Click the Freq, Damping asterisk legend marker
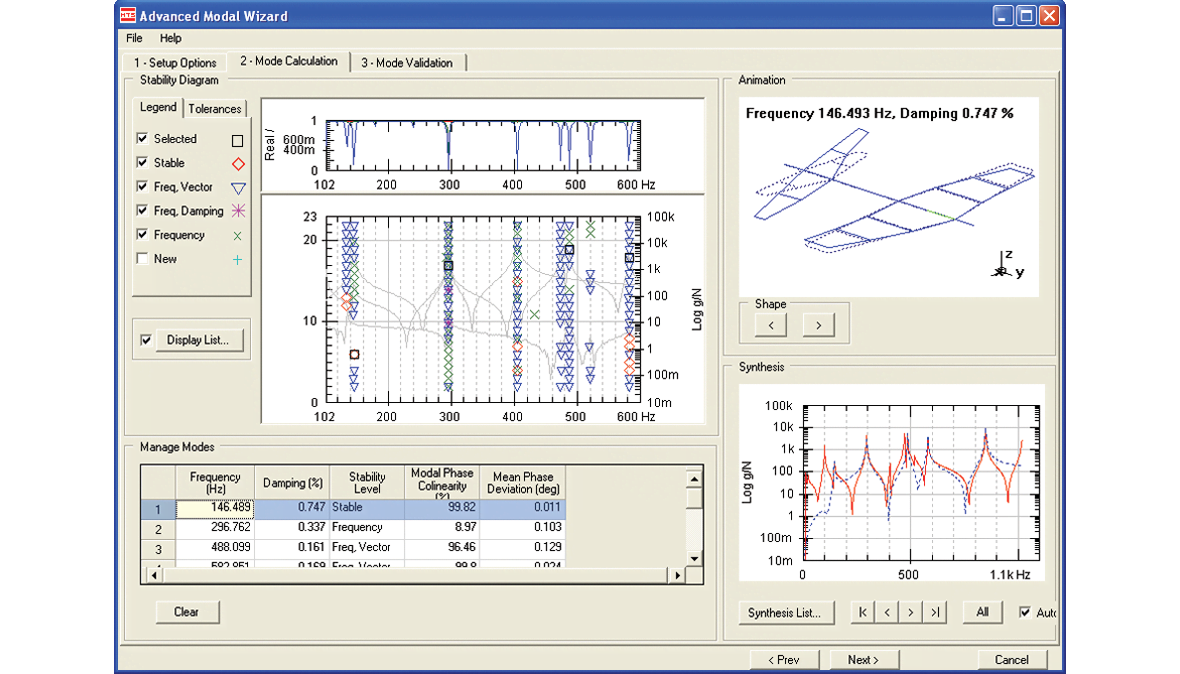1180x674 pixels. 239,211
